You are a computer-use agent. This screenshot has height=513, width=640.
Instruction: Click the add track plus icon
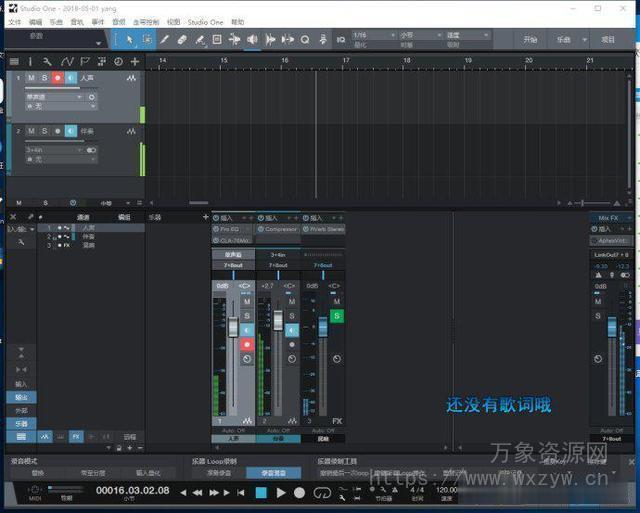134,62
